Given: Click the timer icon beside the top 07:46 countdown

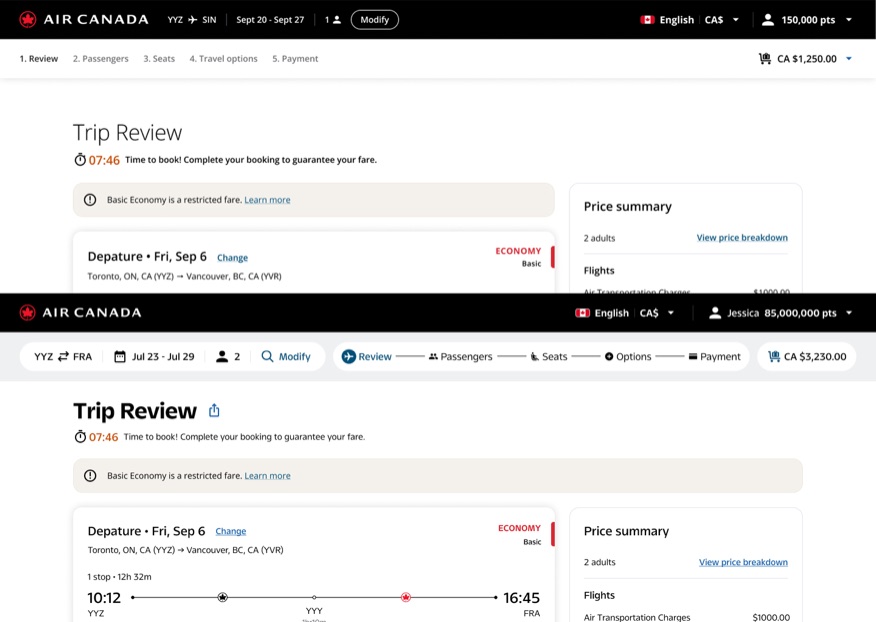Looking at the screenshot, I should [80, 160].
